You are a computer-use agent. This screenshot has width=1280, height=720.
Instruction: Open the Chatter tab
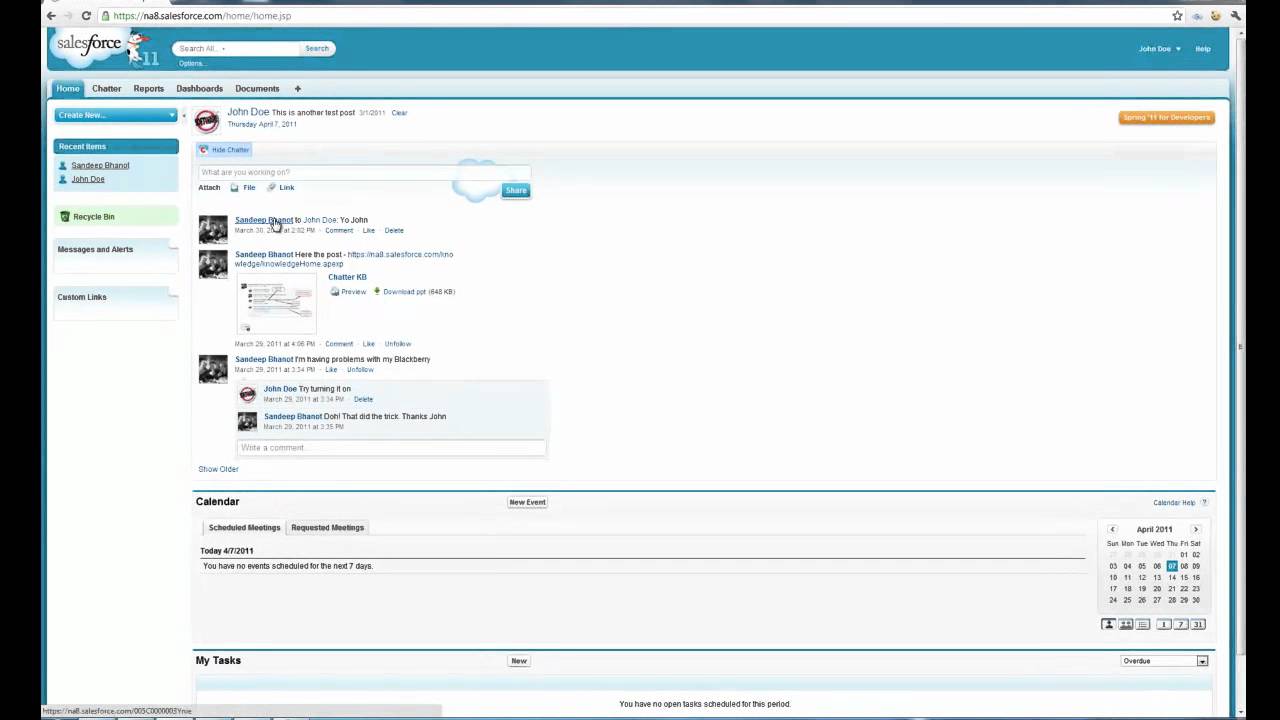pyautogui.click(x=107, y=89)
